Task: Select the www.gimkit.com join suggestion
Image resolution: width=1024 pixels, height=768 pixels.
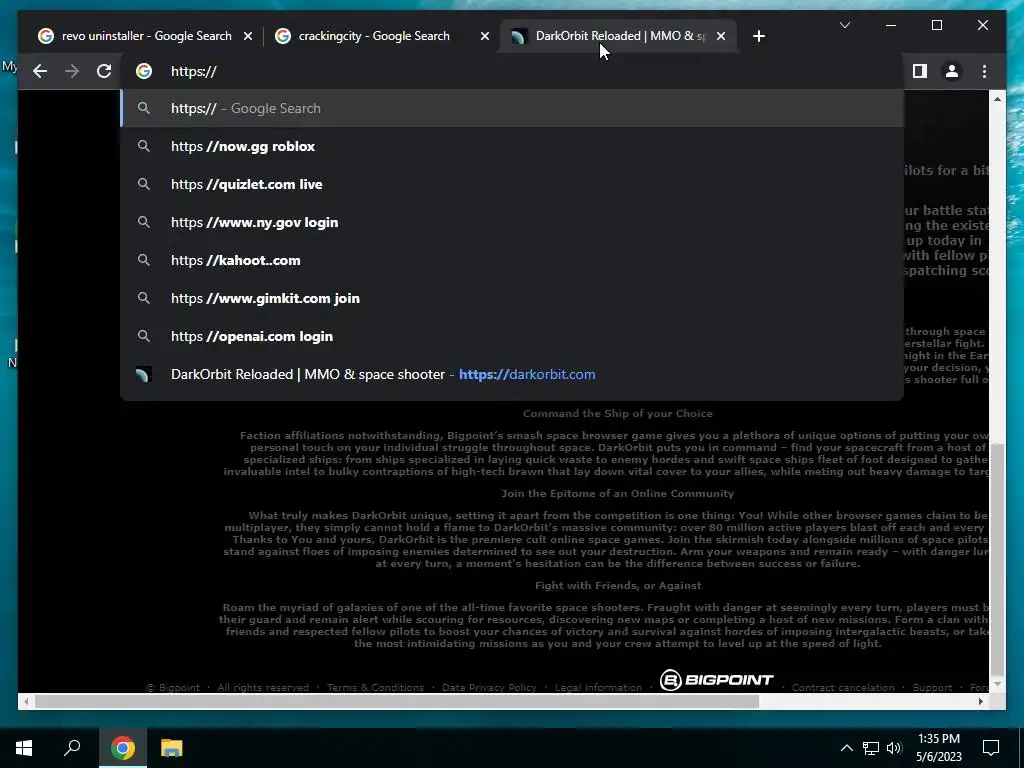Action: point(513,298)
